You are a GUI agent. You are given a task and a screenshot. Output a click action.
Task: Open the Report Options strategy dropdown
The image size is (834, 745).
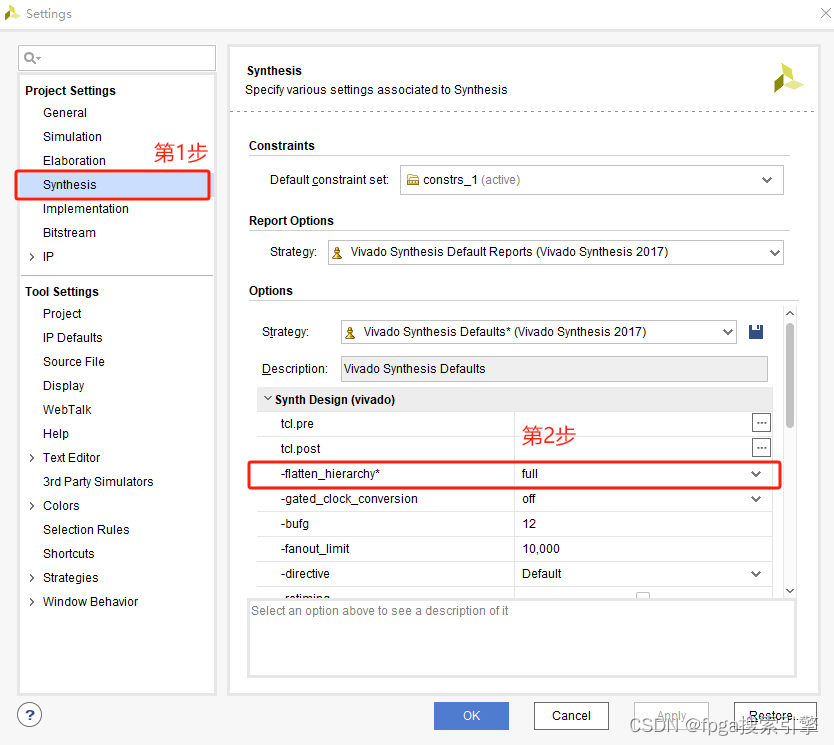(555, 252)
